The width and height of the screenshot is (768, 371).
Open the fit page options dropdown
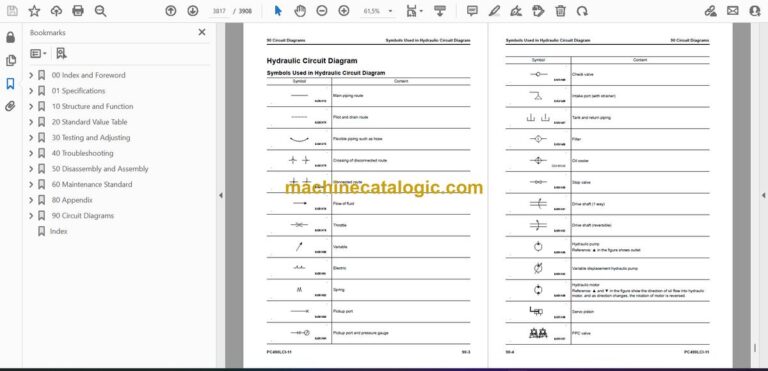click(x=414, y=11)
